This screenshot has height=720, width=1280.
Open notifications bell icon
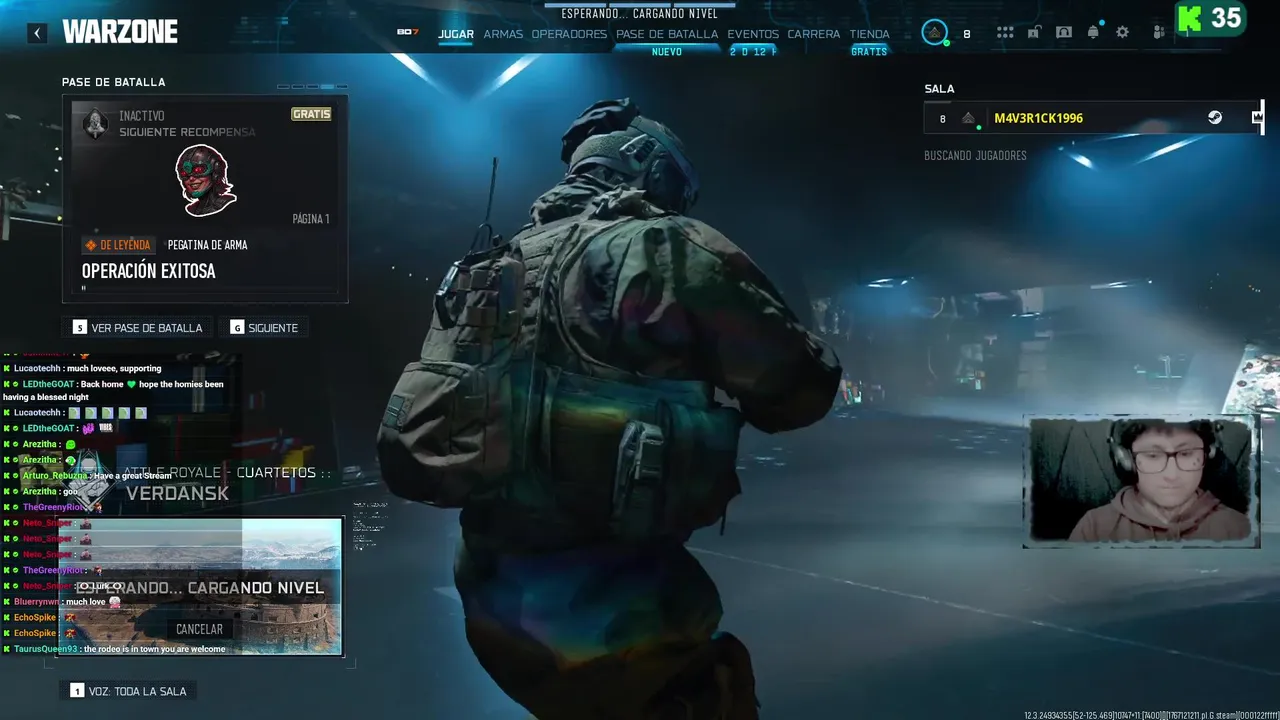pyautogui.click(x=1093, y=33)
